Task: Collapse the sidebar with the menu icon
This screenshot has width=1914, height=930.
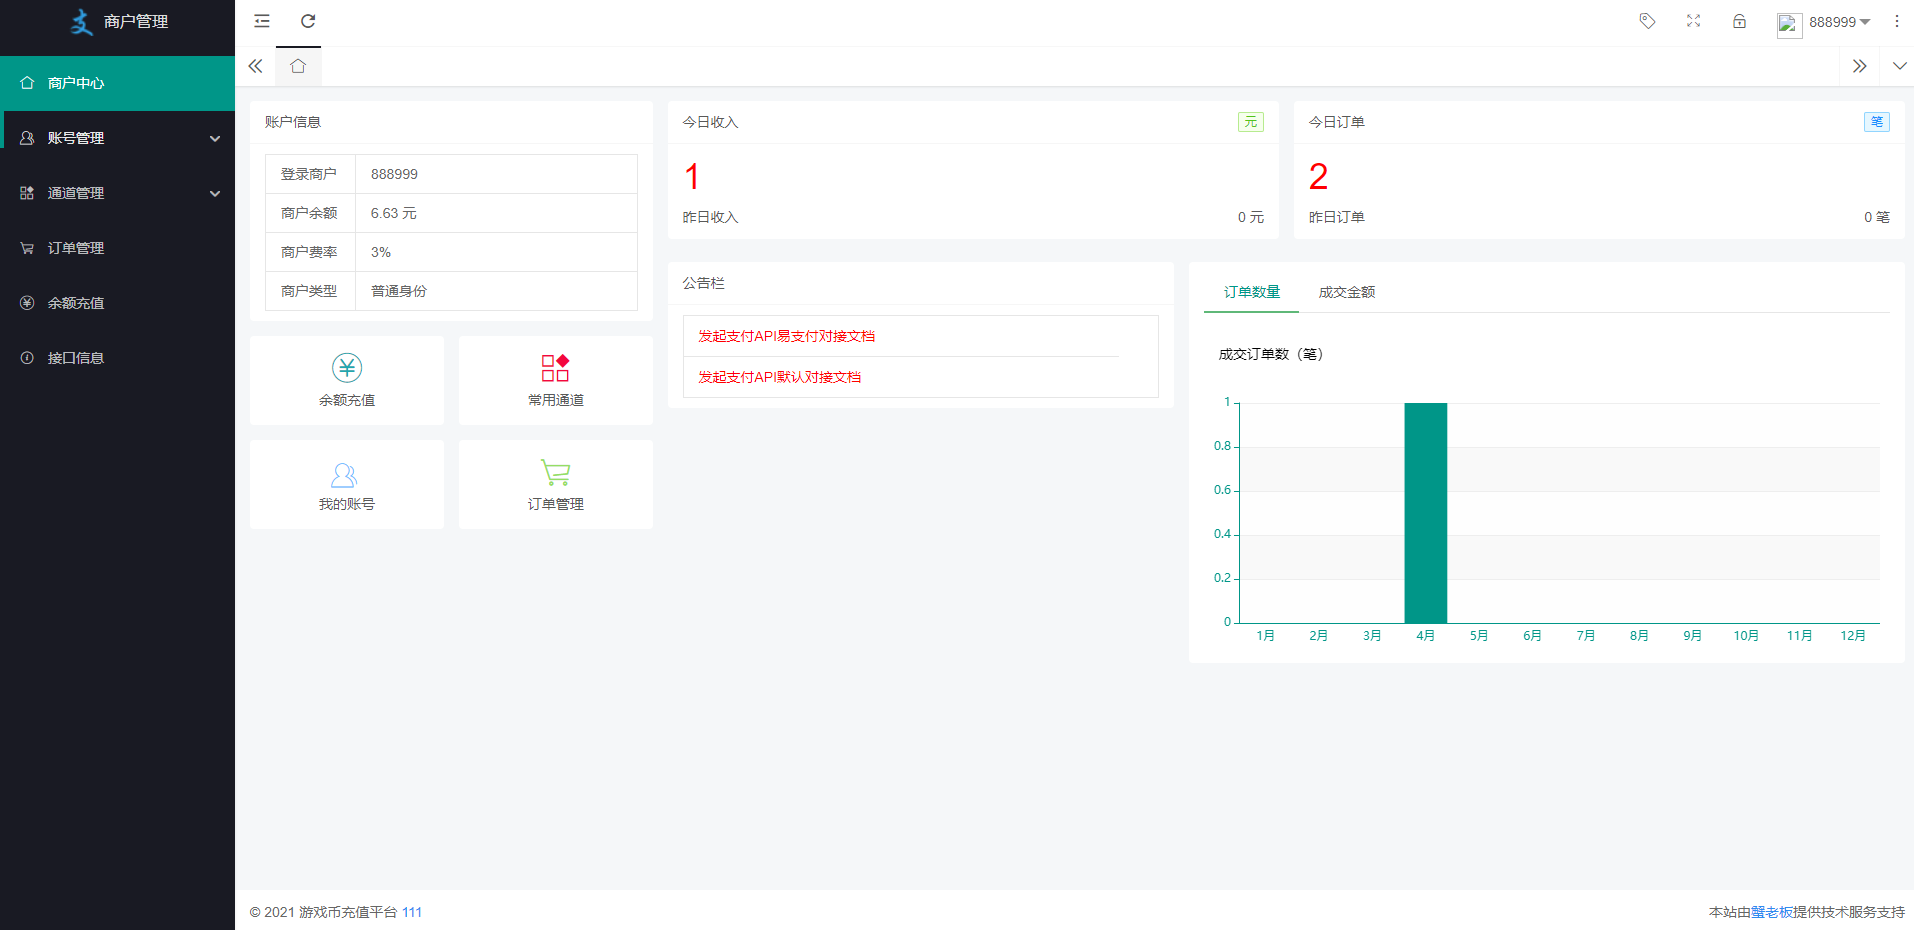Action: pyautogui.click(x=261, y=21)
